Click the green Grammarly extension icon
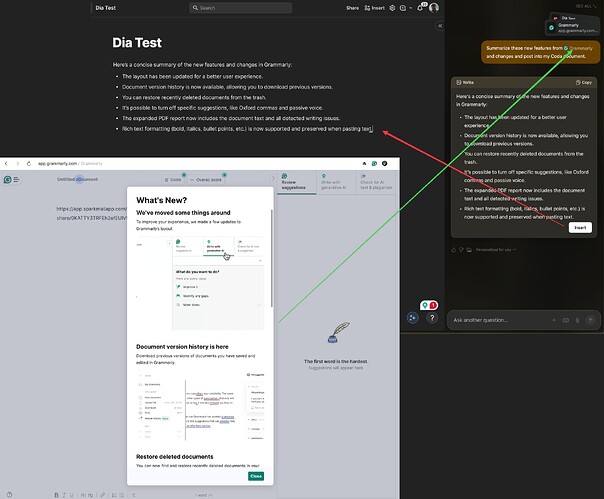The width and height of the screenshot is (604, 499). click(x=374, y=163)
